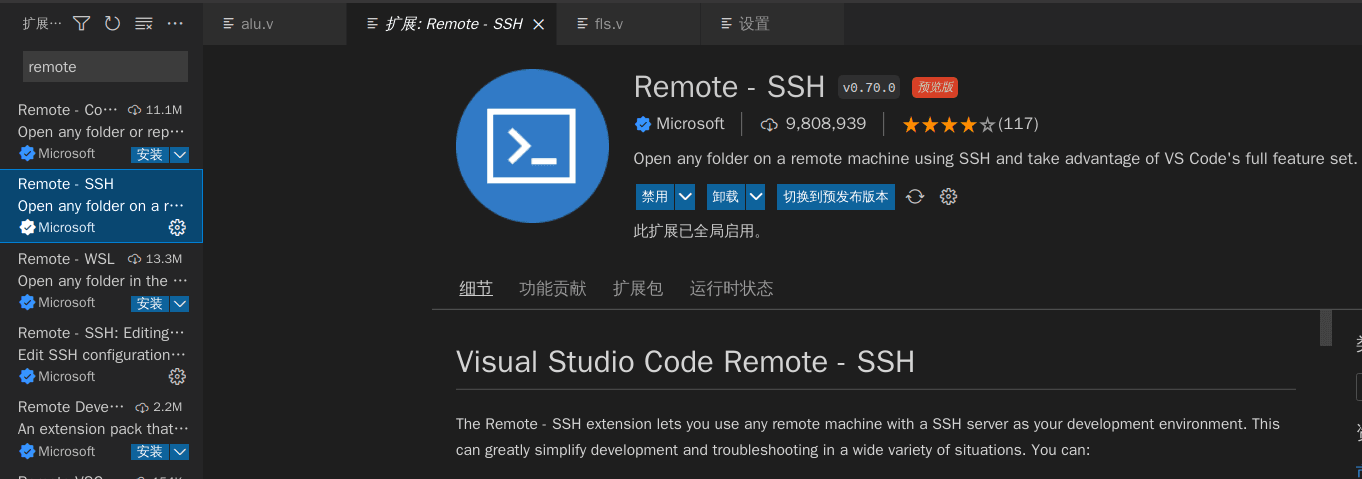Click the 此扩展已全局启用 status text
Viewport: 1362px width, 479px height.
click(x=698, y=232)
